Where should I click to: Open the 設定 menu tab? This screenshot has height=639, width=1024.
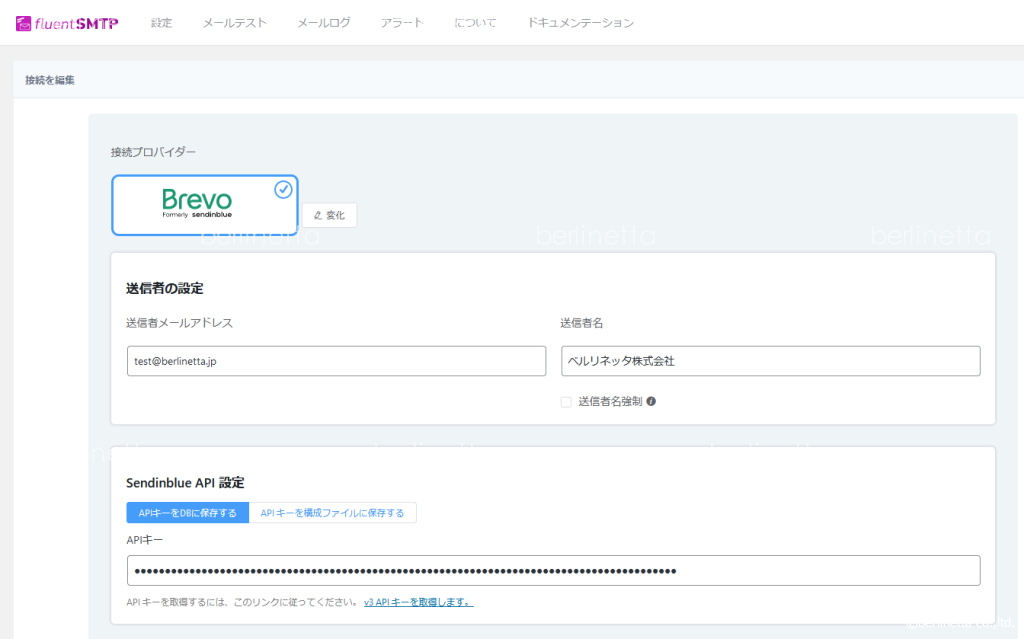(x=161, y=23)
